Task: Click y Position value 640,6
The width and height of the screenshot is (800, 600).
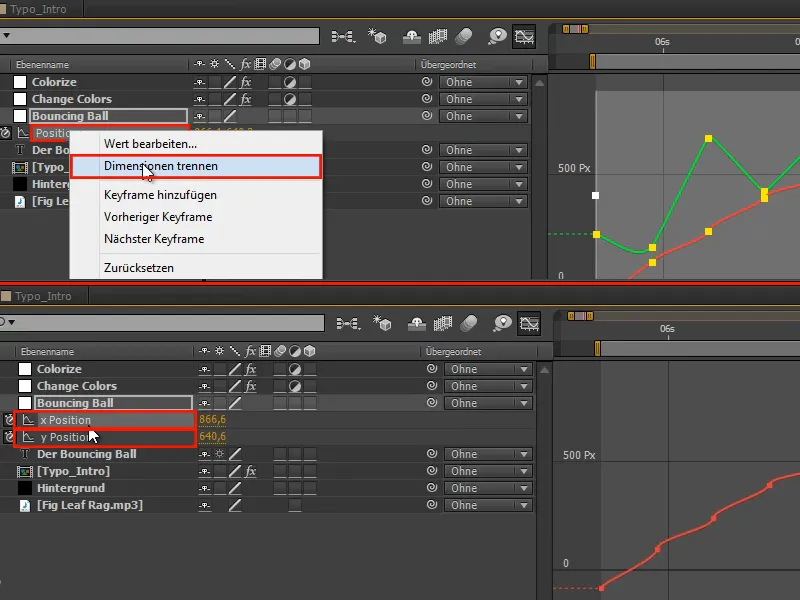Action: (x=212, y=436)
